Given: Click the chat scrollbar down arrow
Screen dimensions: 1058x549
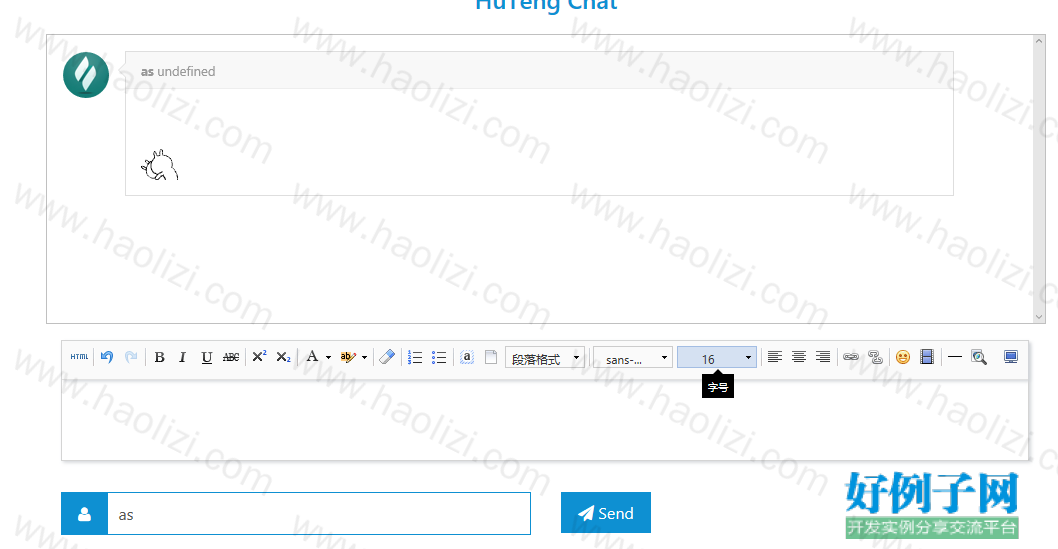Looking at the screenshot, I should pos(1039,316).
